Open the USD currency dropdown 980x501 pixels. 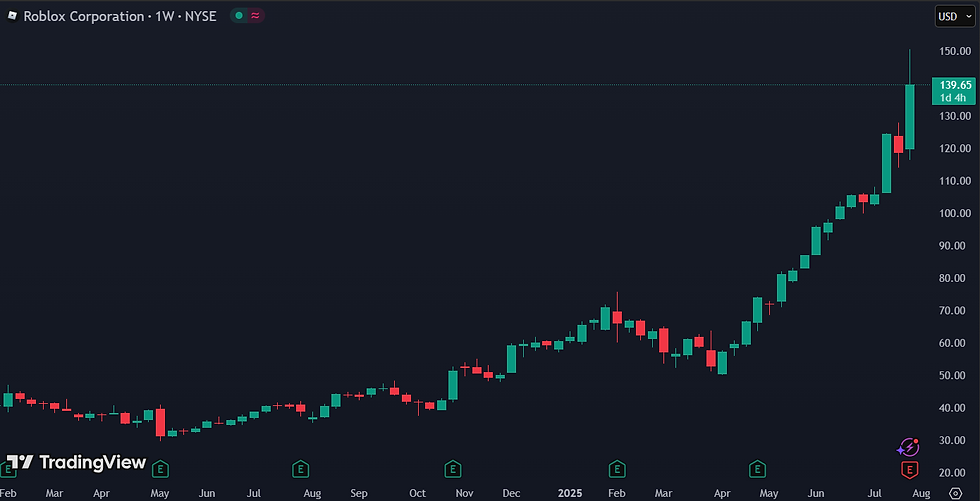point(954,16)
